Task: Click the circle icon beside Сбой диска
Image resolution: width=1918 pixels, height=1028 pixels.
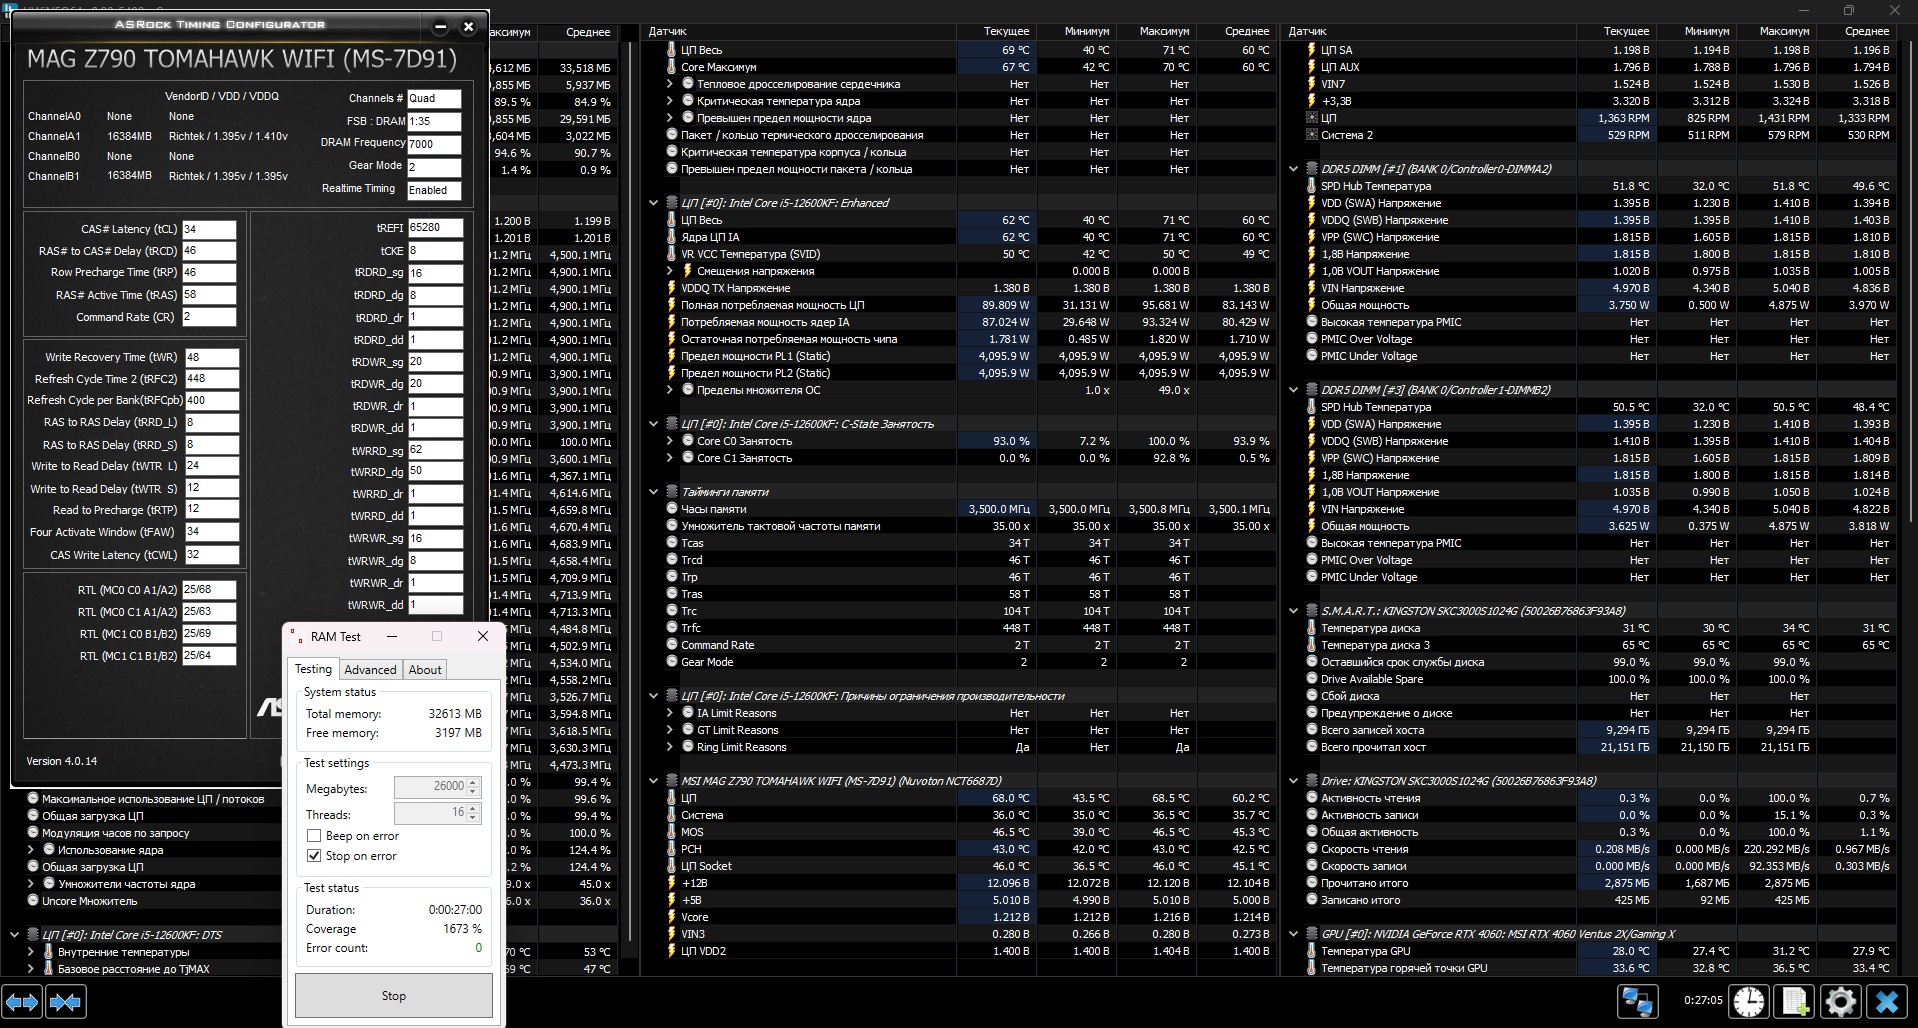Action: (1312, 696)
